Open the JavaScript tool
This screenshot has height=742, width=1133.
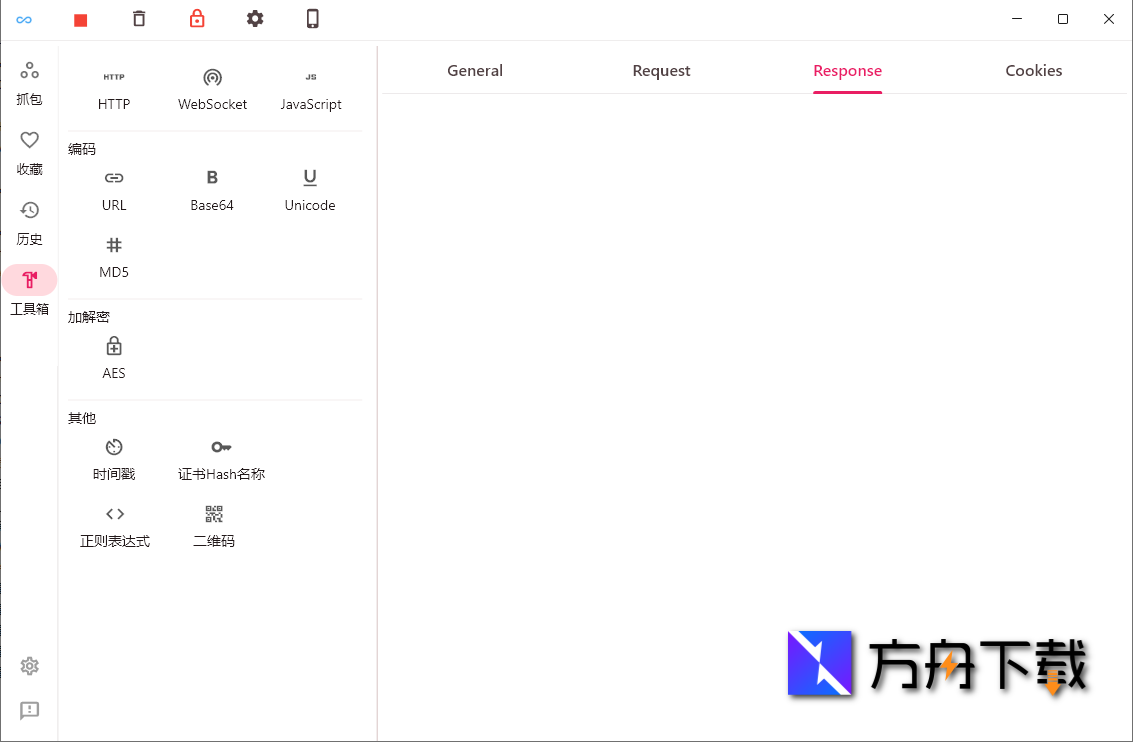pyautogui.click(x=310, y=88)
